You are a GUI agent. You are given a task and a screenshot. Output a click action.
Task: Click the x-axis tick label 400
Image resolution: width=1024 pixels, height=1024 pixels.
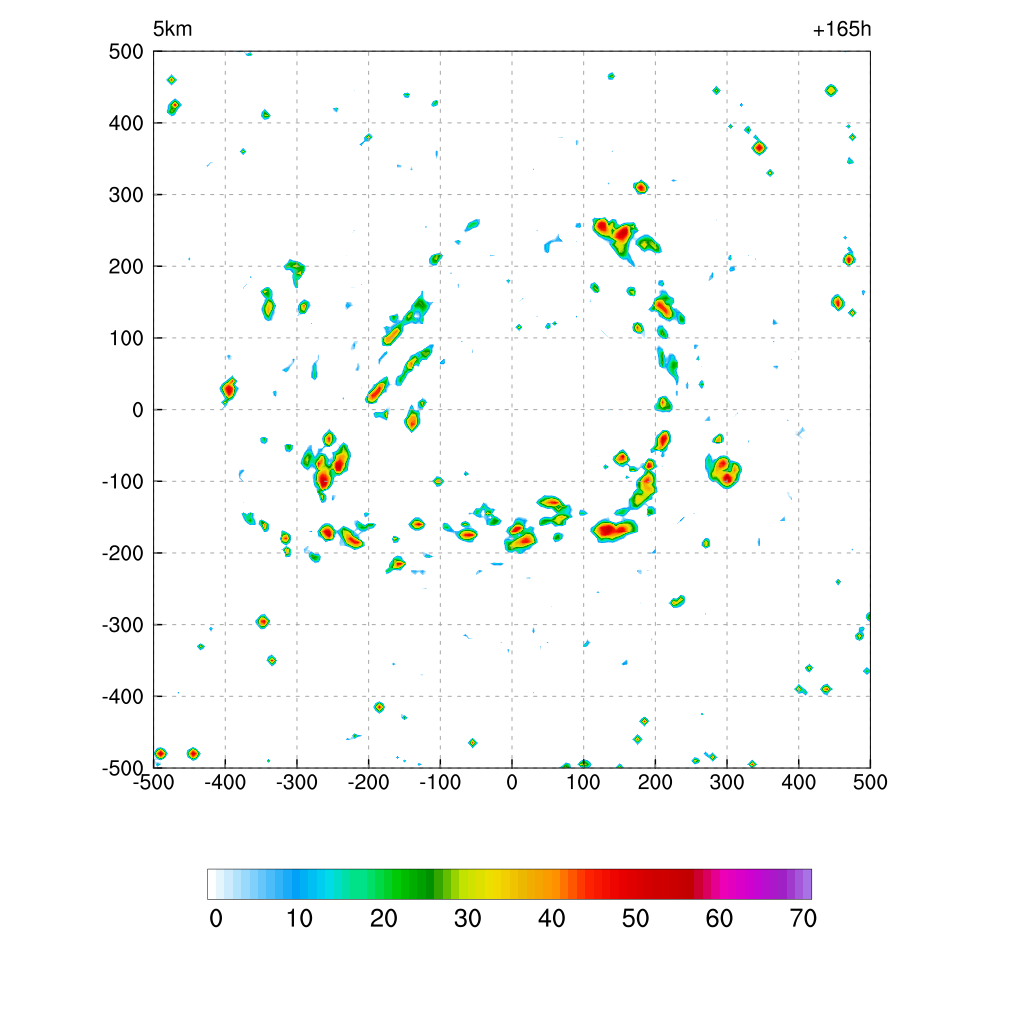click(799, 782)
